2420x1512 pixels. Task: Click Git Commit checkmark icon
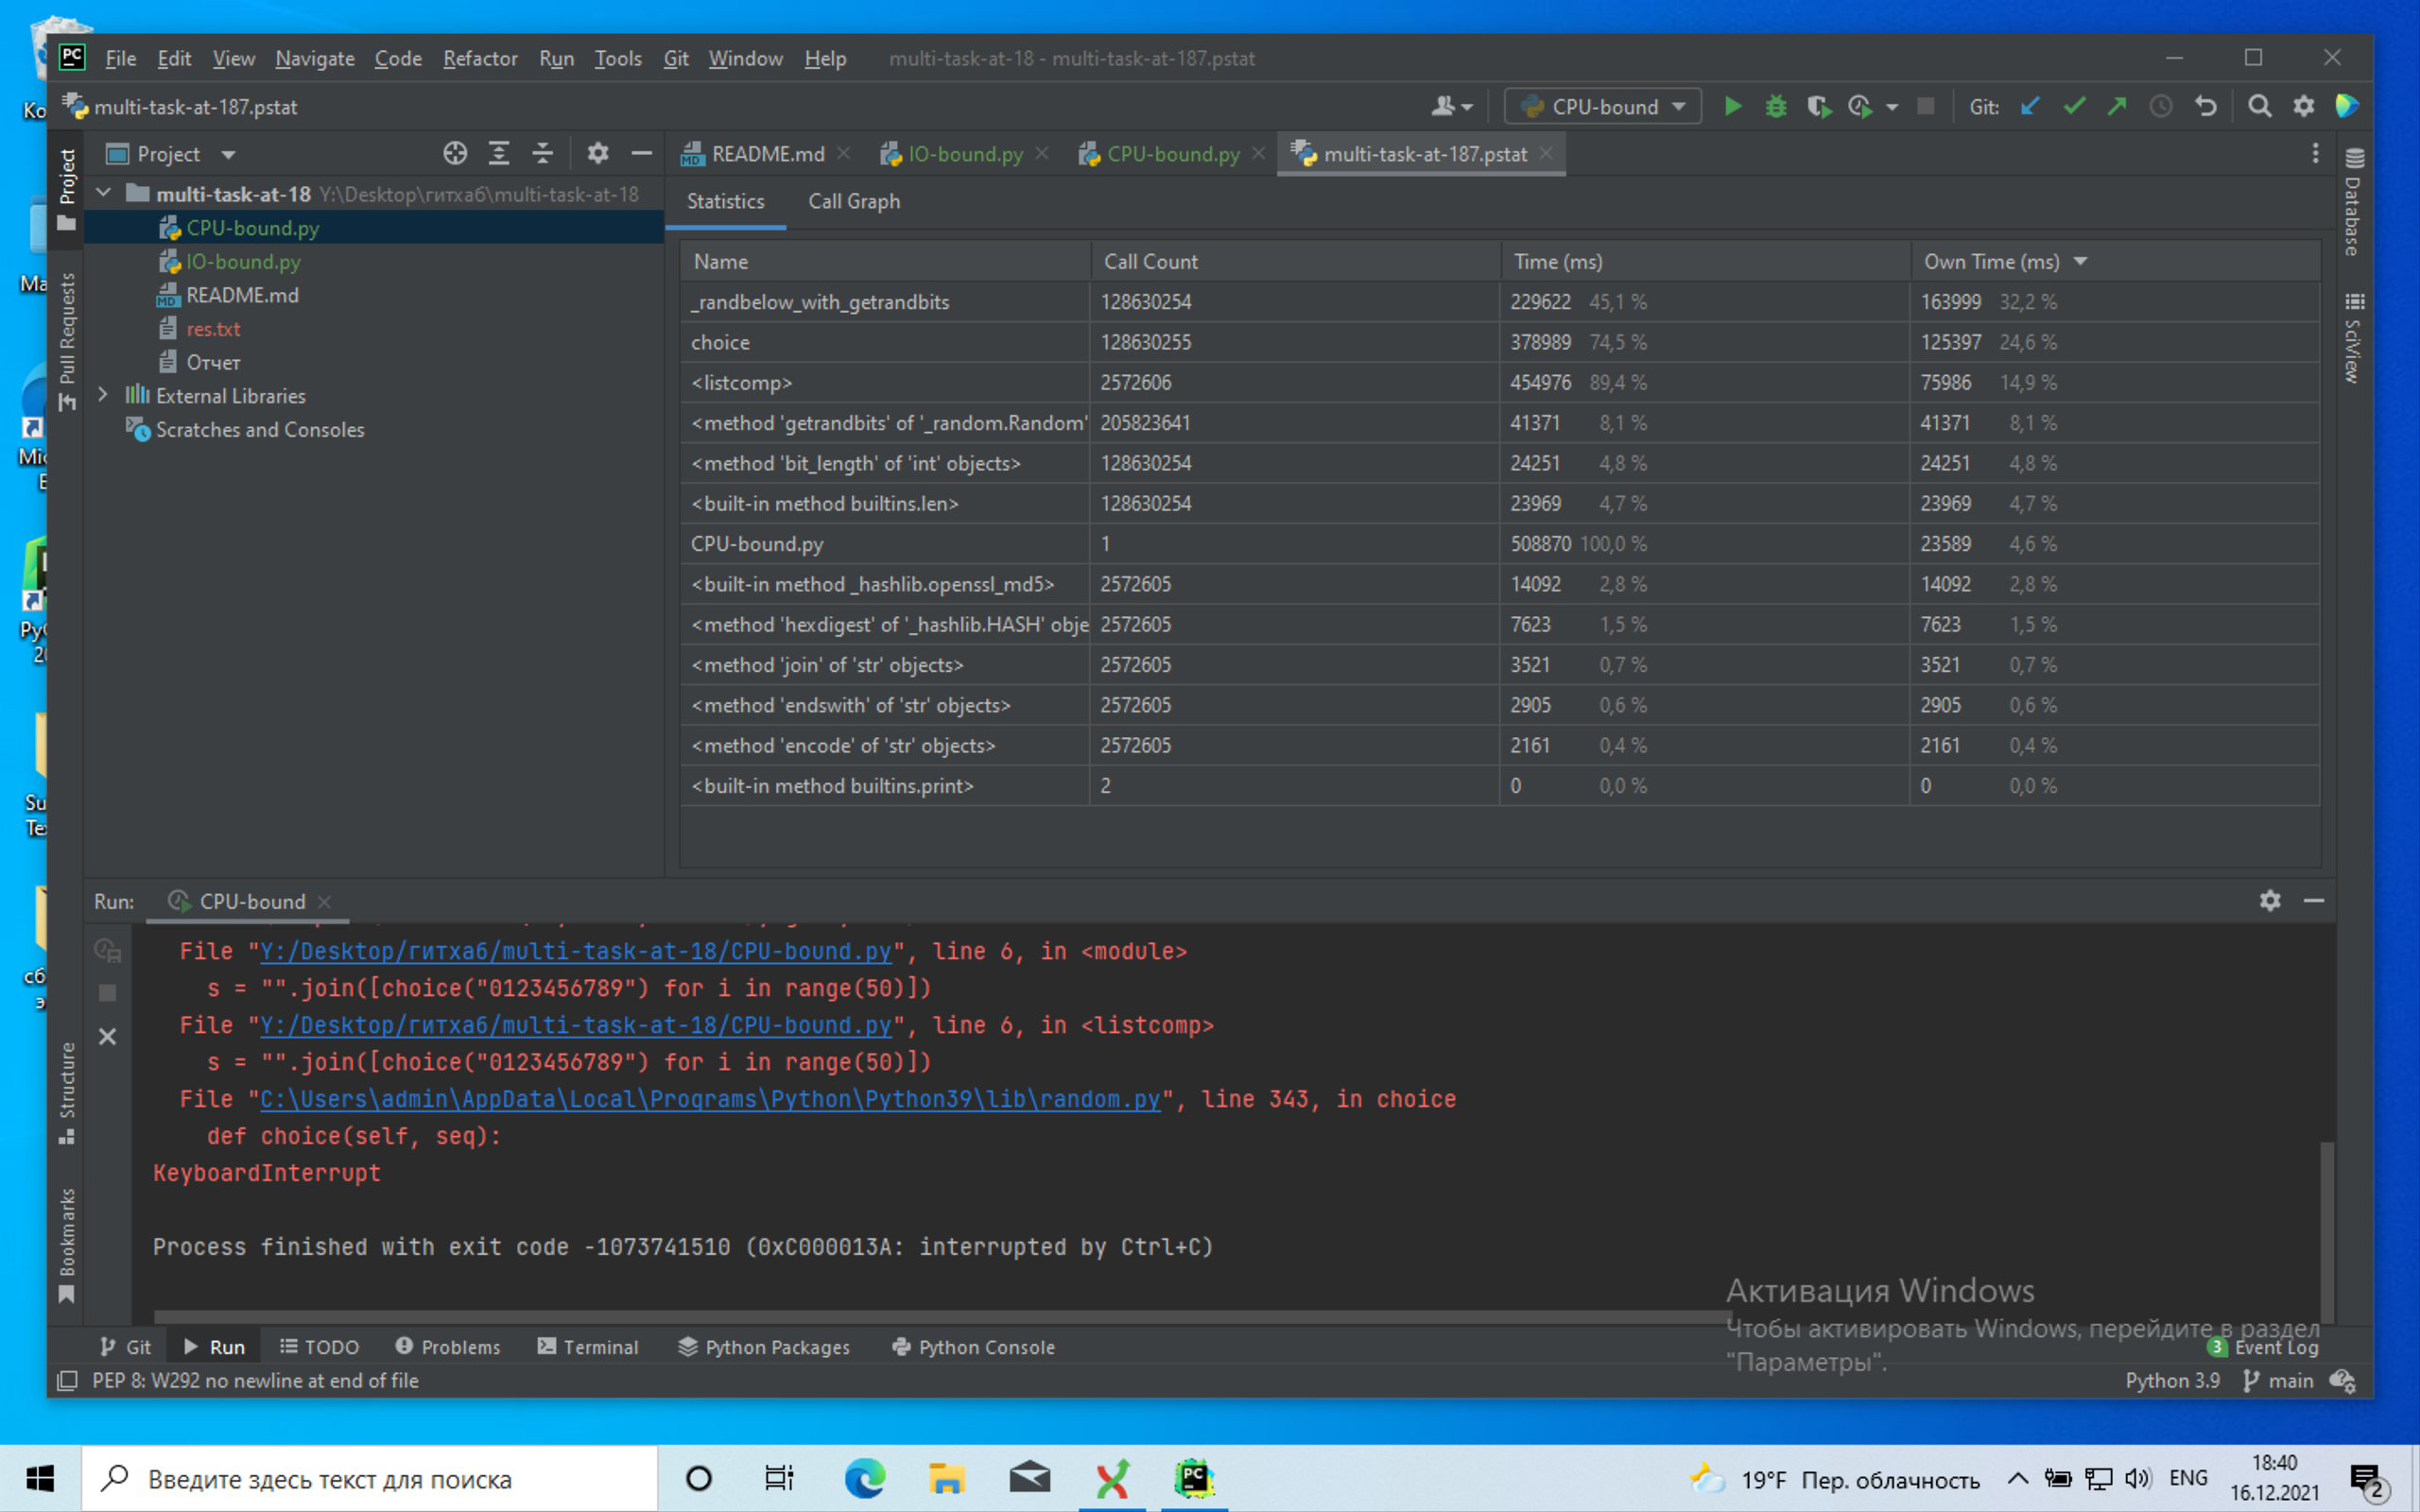click(x=2074, y=106)
